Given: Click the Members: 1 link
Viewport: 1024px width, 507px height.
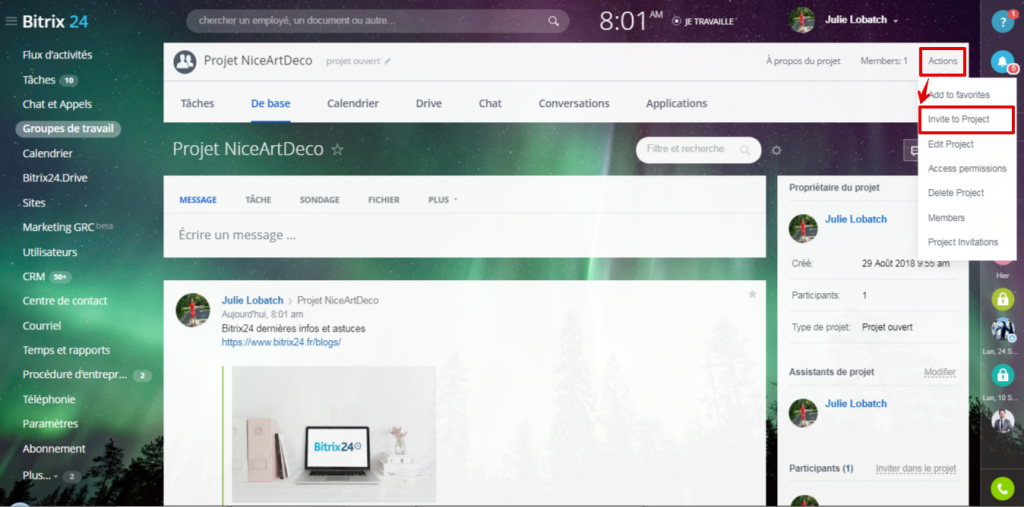Looking at the screenshot, I should click(884, 61).
